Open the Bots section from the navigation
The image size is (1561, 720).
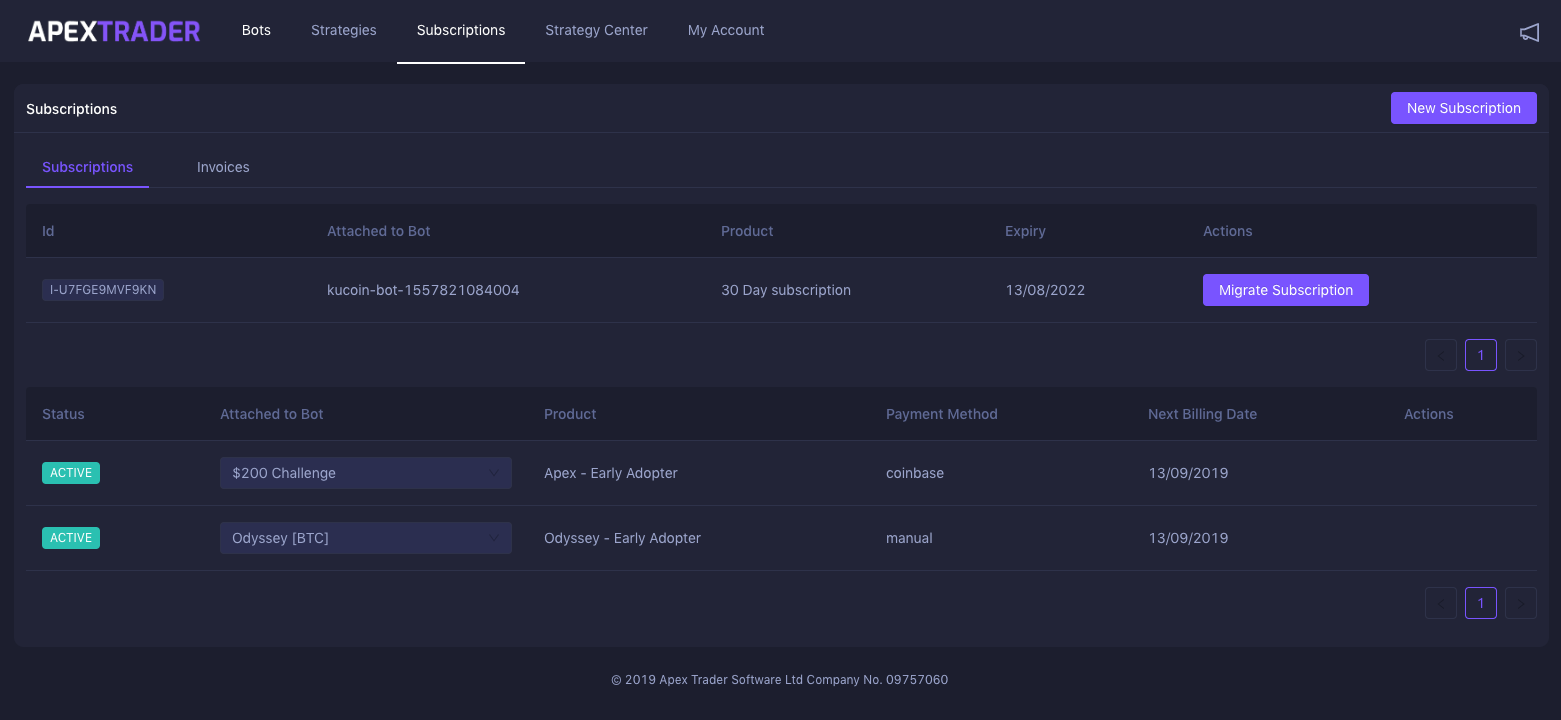click(256, 30)
